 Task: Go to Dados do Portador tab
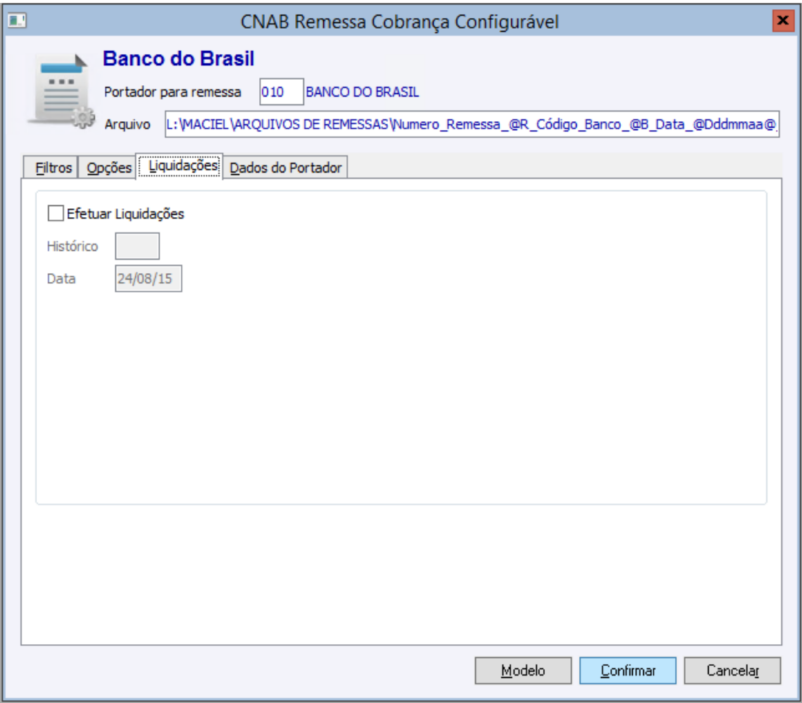285,167
